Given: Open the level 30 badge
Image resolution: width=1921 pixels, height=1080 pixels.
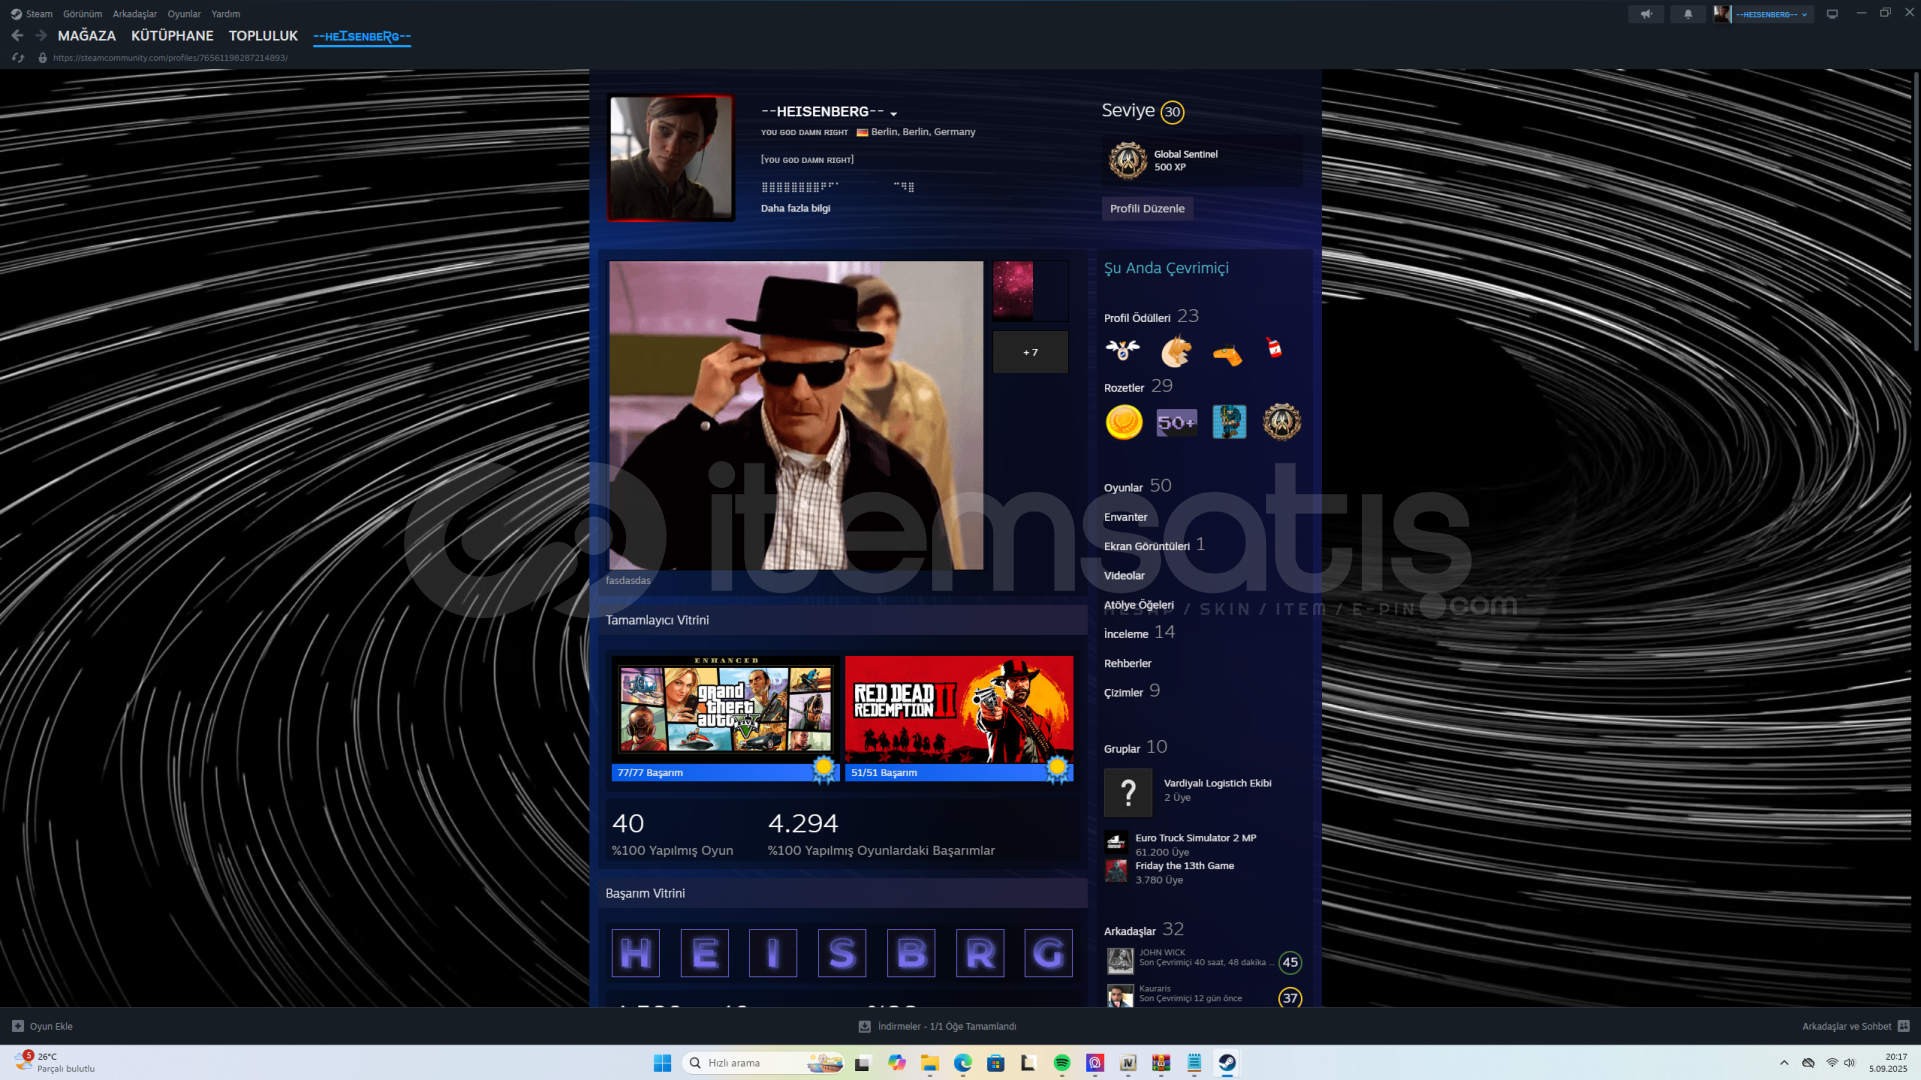Looking at the screenshot, I should [x=1172, y=112].
